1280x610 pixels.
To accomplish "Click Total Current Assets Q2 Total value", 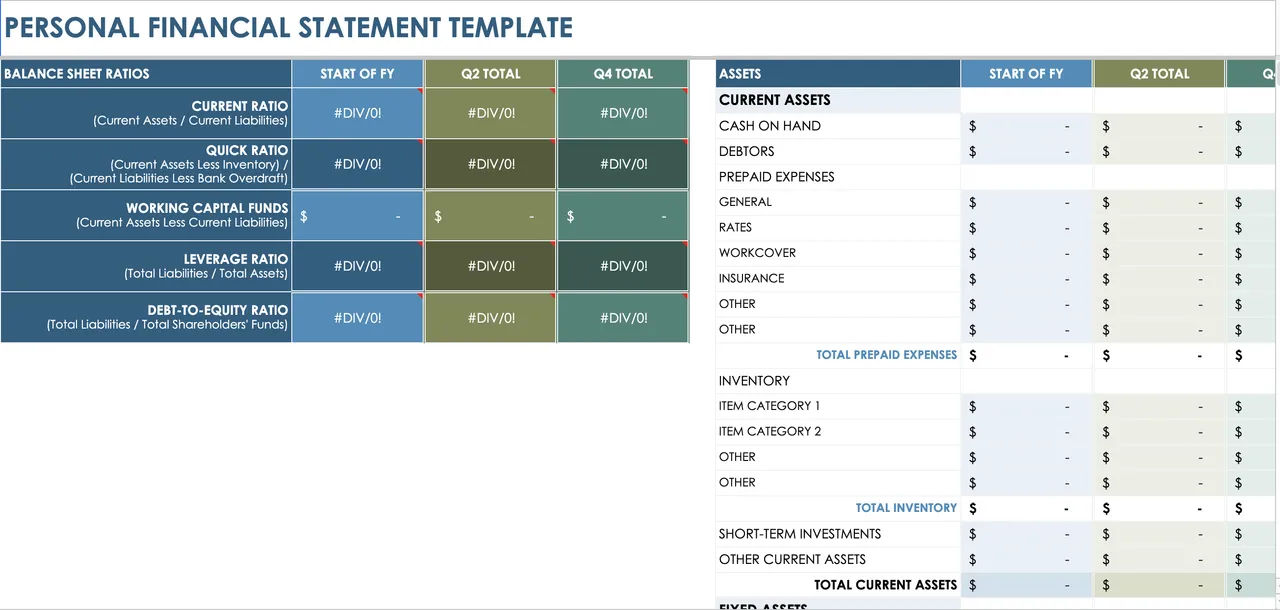I will coord(1160,585).
